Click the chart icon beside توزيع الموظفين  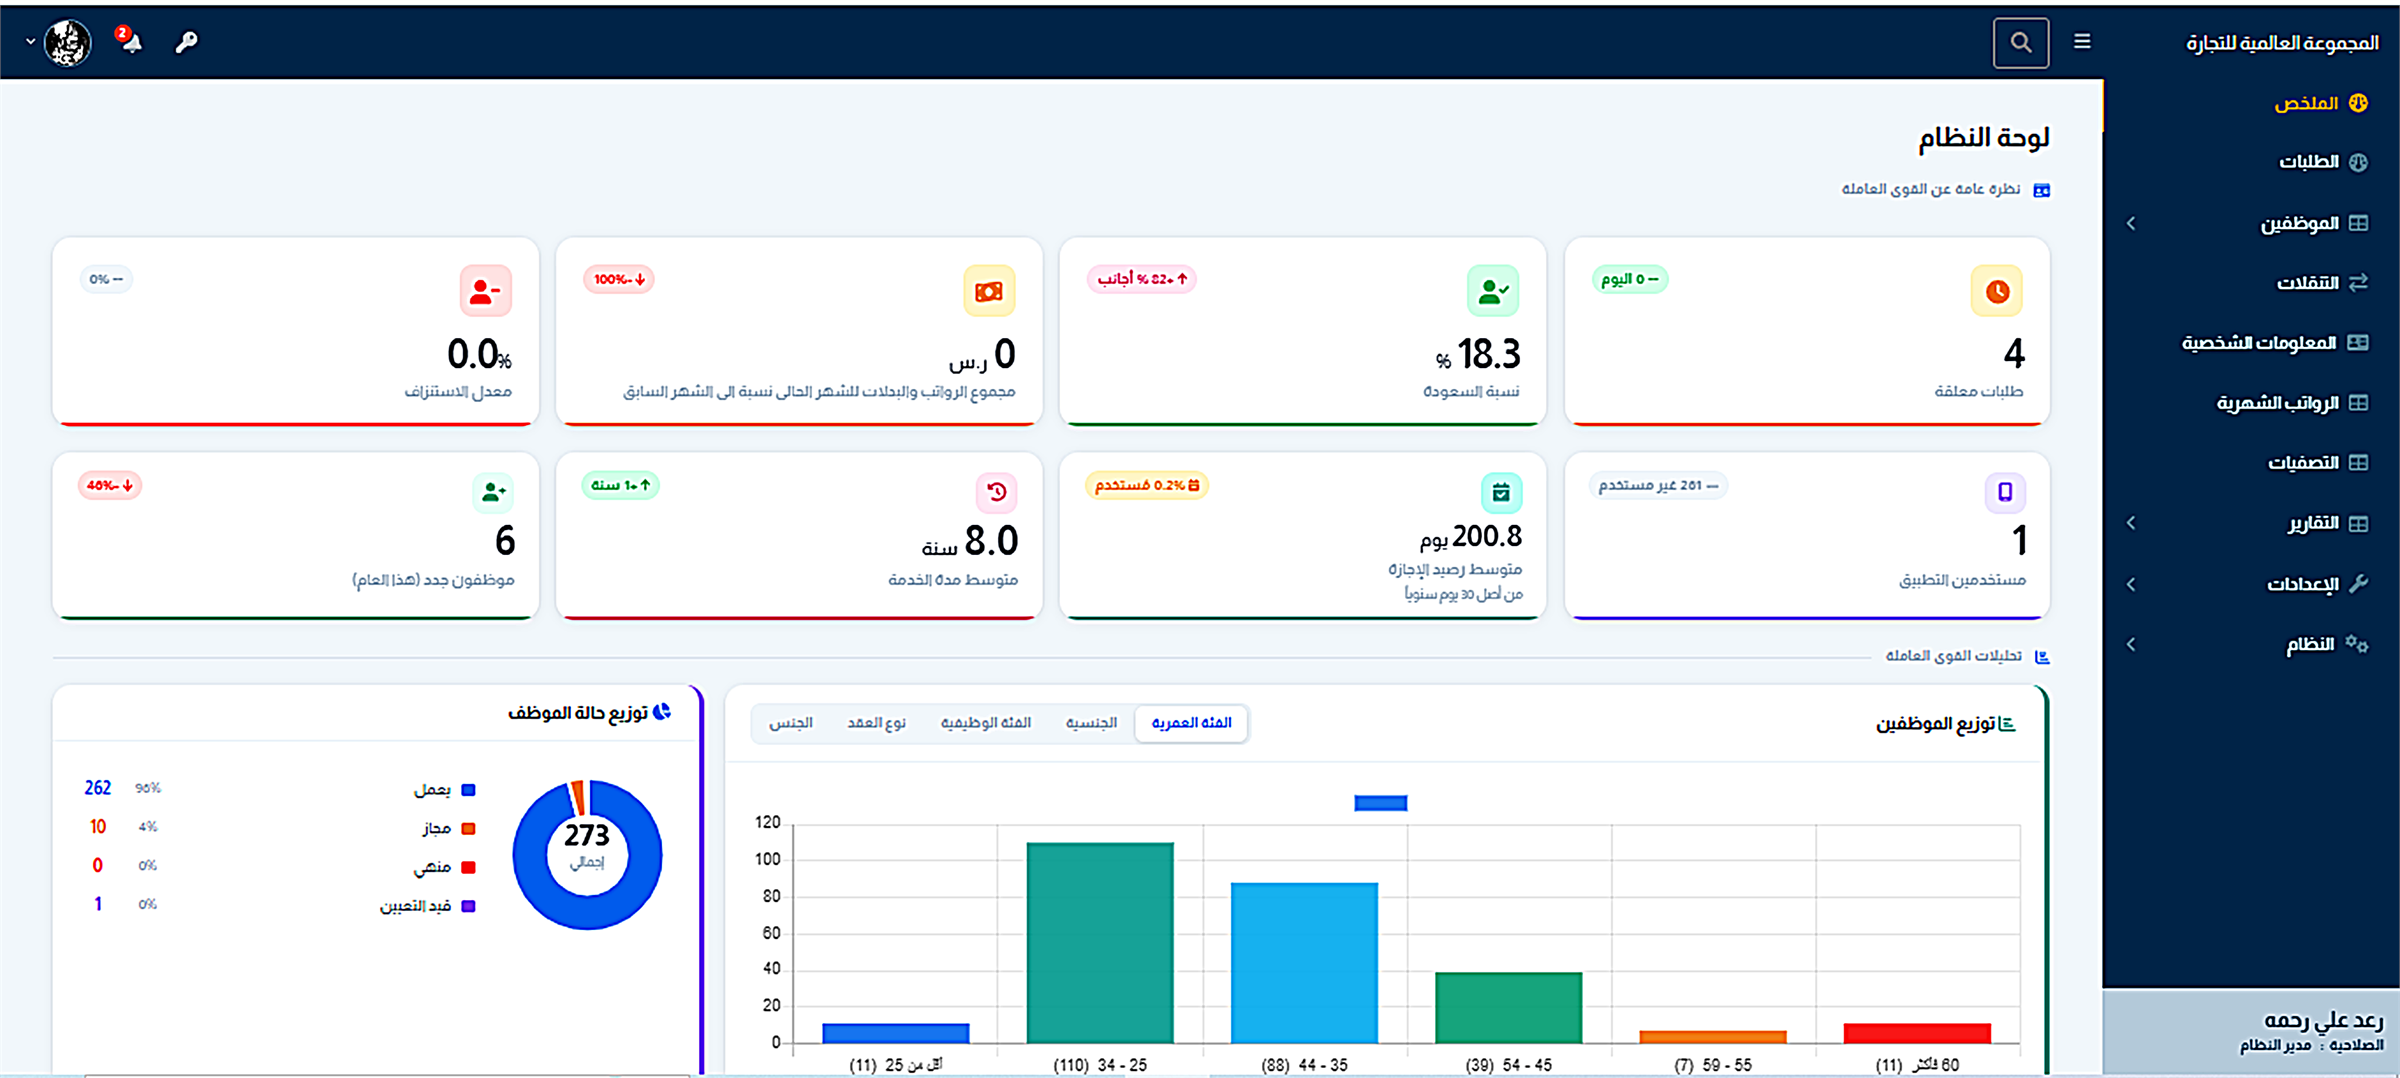pos(2006,724)
